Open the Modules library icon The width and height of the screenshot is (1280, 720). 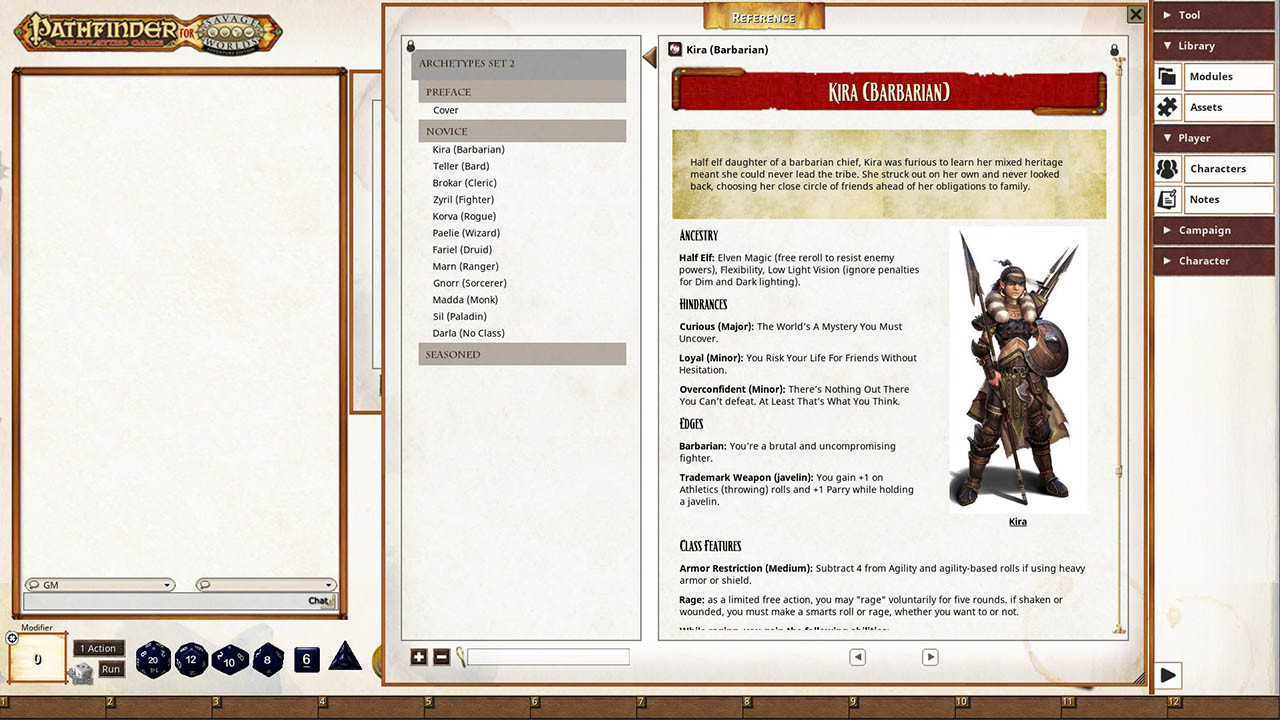click(x=1166, y=76)
